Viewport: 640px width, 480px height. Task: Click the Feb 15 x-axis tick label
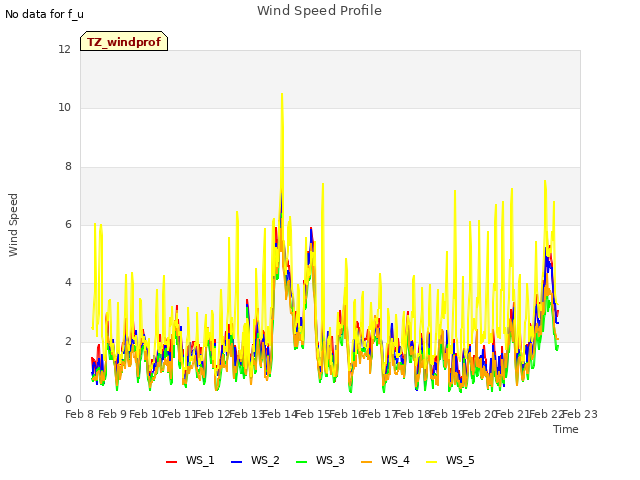click(313, 414)
